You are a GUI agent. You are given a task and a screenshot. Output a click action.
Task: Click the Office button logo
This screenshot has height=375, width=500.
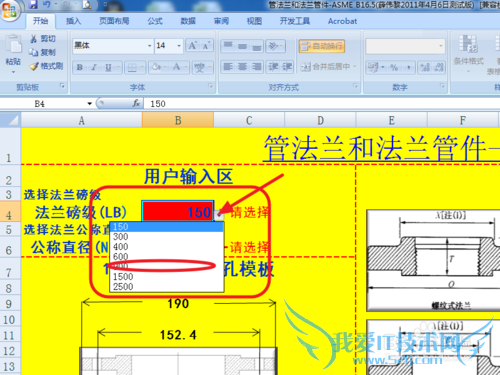point(9,10)
